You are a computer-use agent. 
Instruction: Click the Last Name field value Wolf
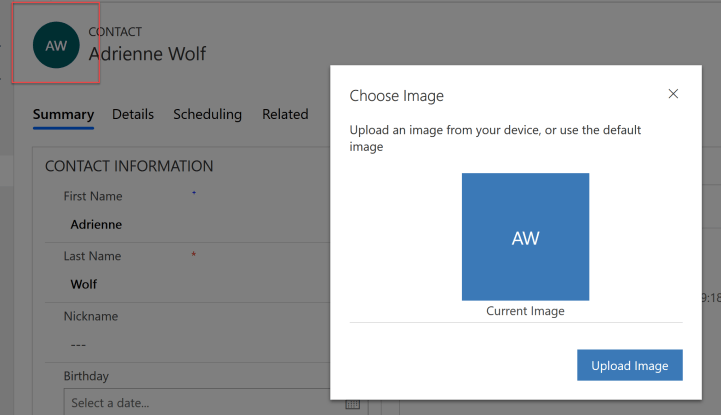coord(84,284)
